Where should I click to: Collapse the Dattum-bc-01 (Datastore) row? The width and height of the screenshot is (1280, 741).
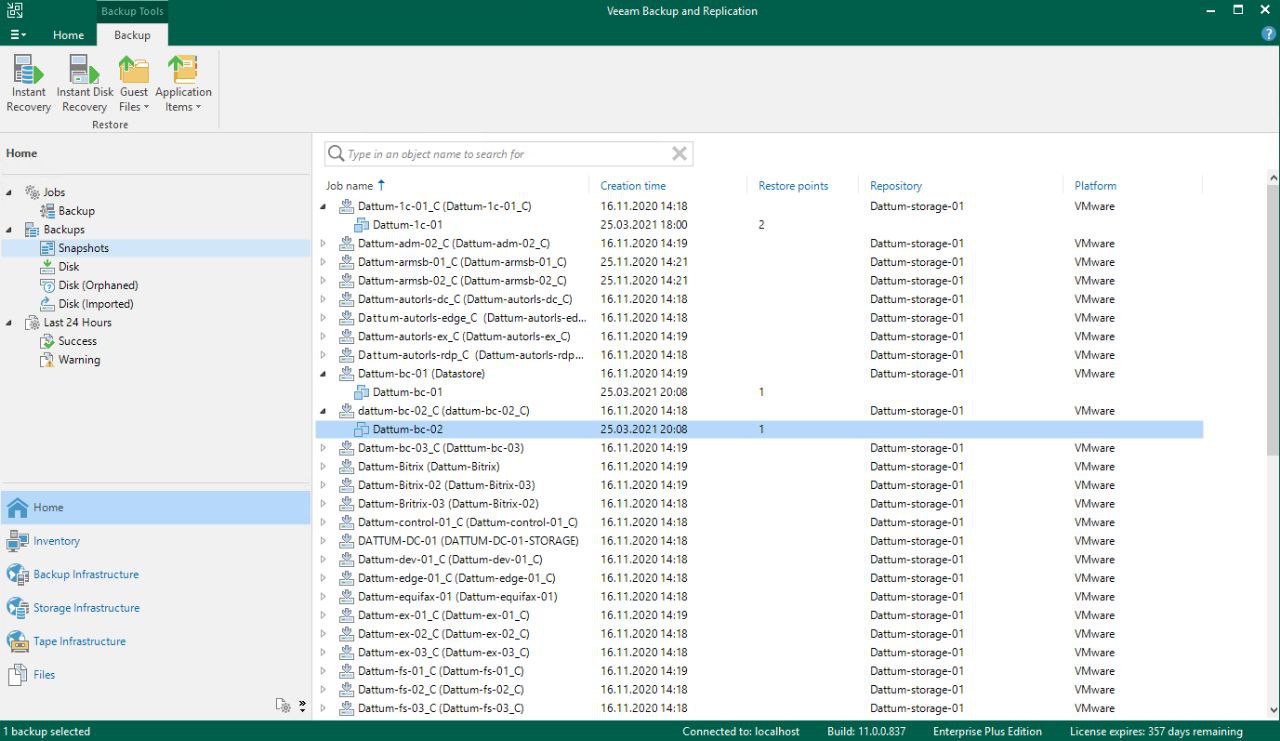323,374
